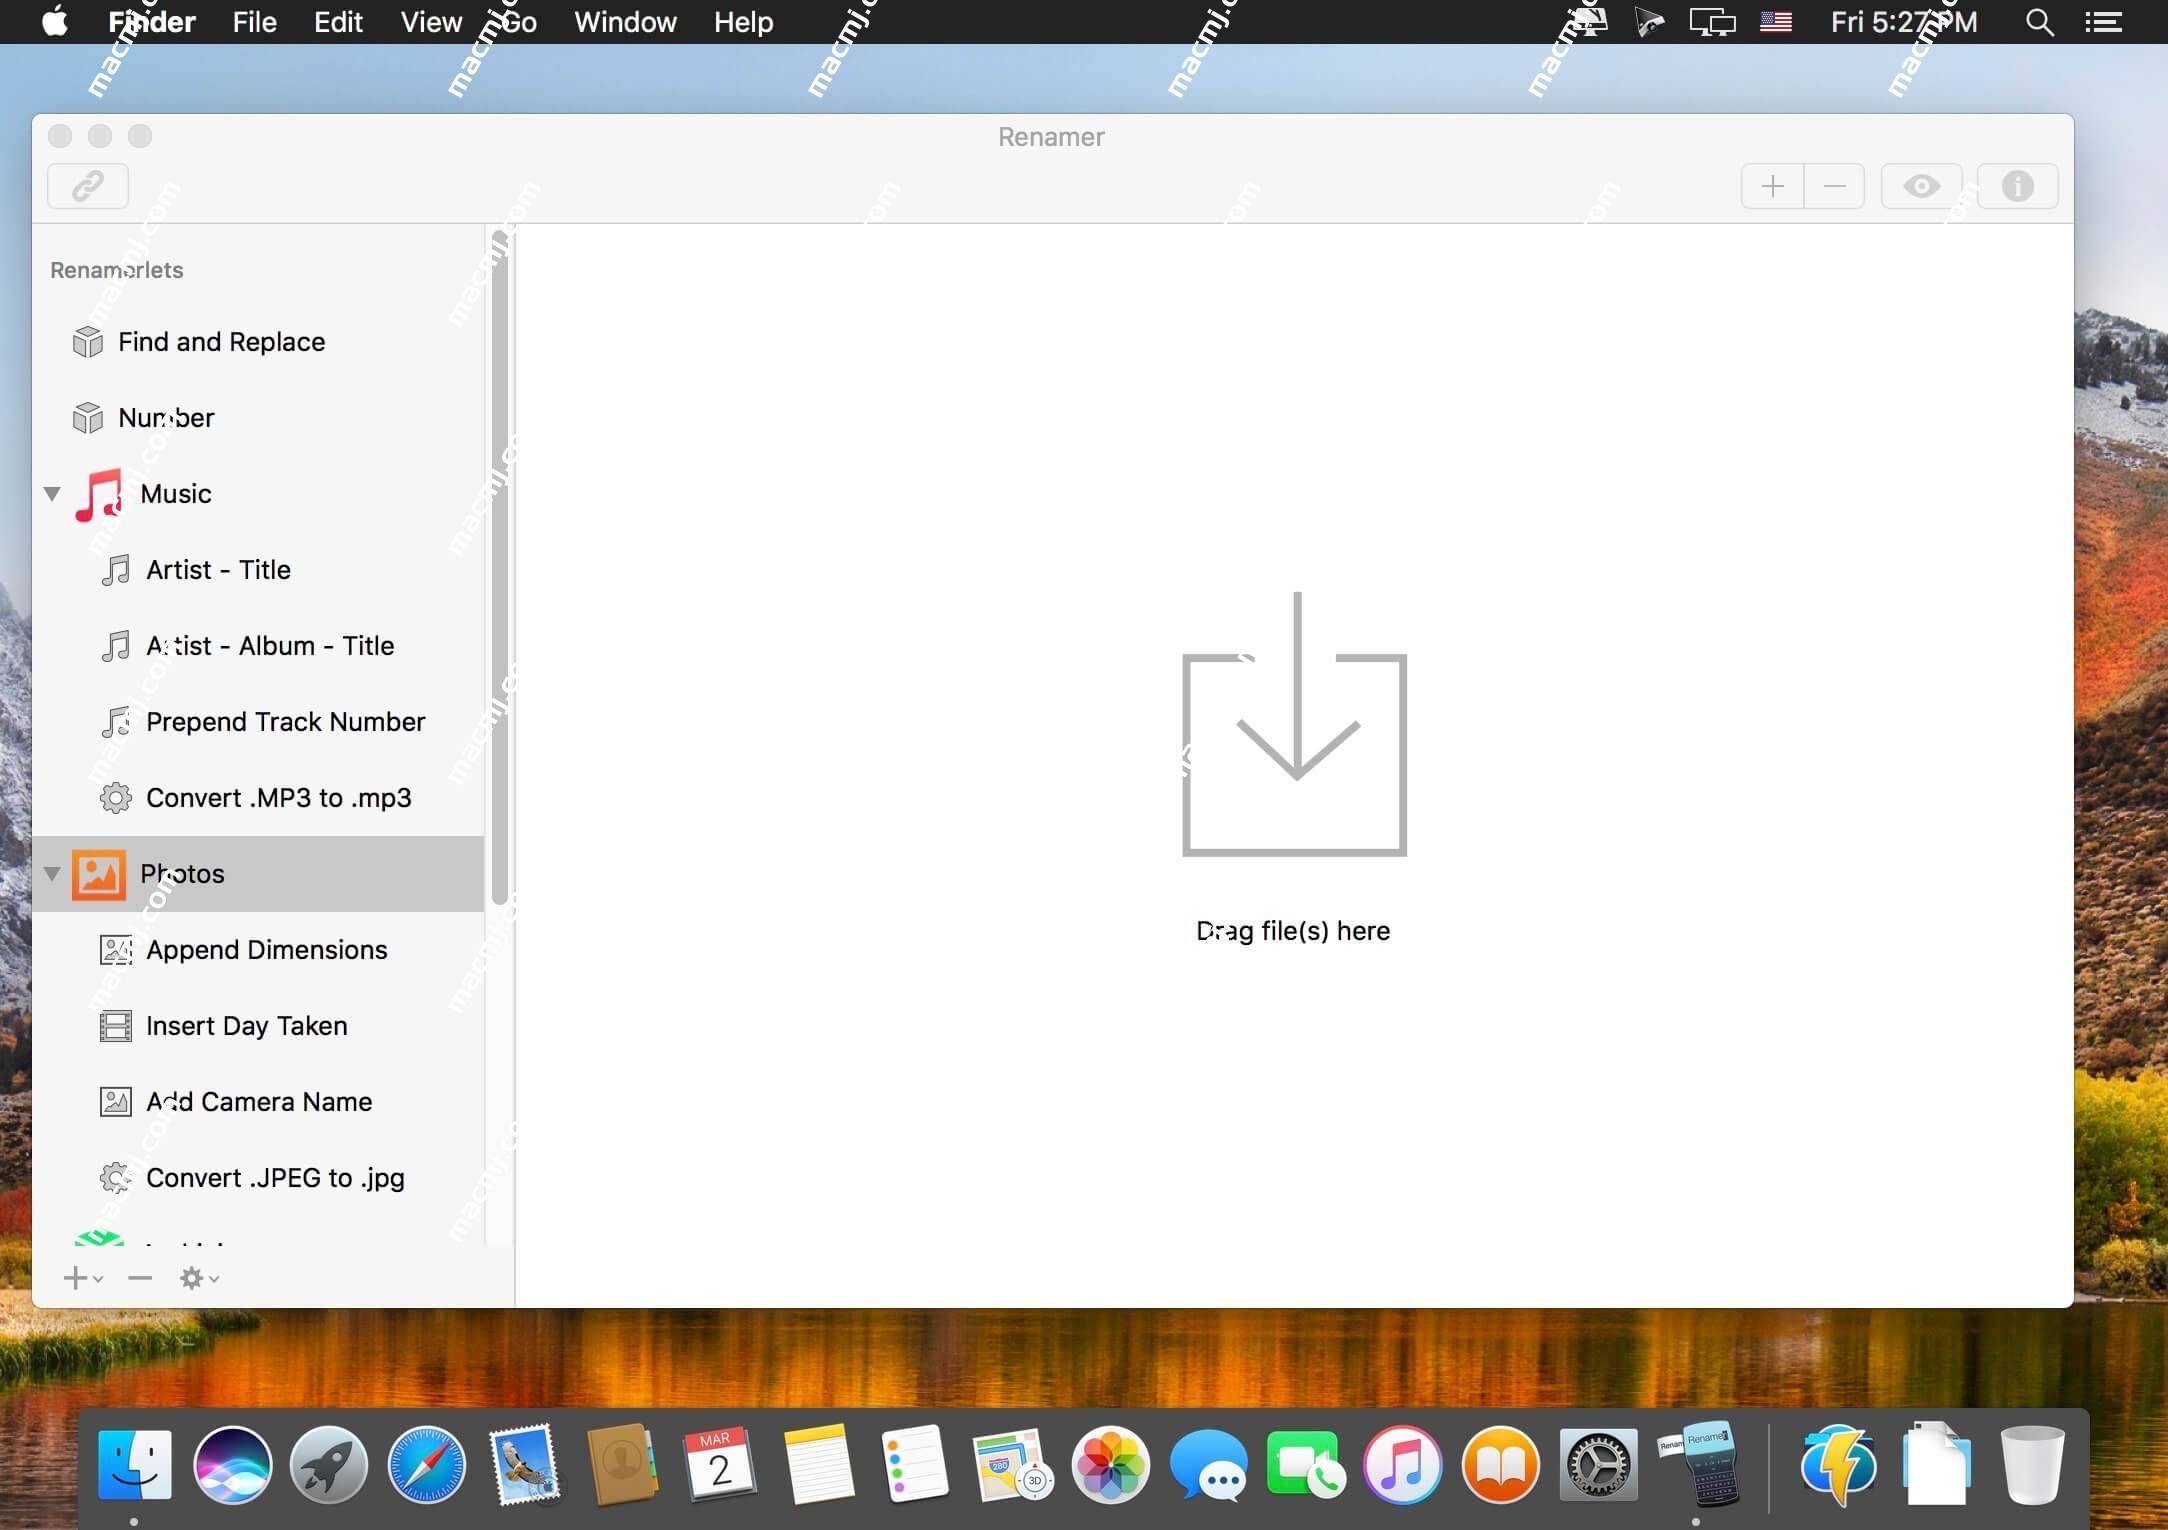Select the Number renamelet
The height and width of the screenshot is (1530, 2168).
pos(165,417)
